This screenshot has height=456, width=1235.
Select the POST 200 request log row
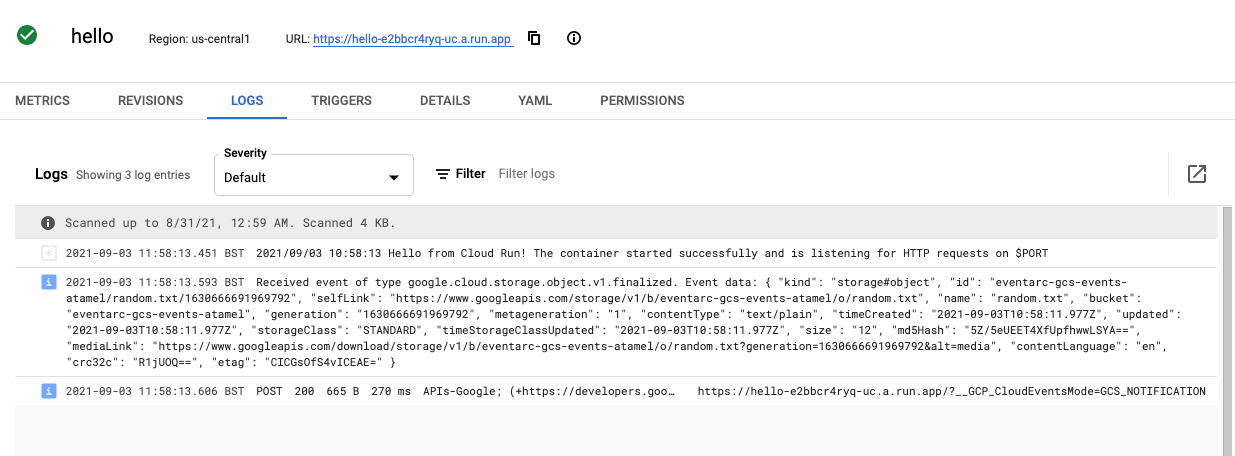tap(600, 391)
